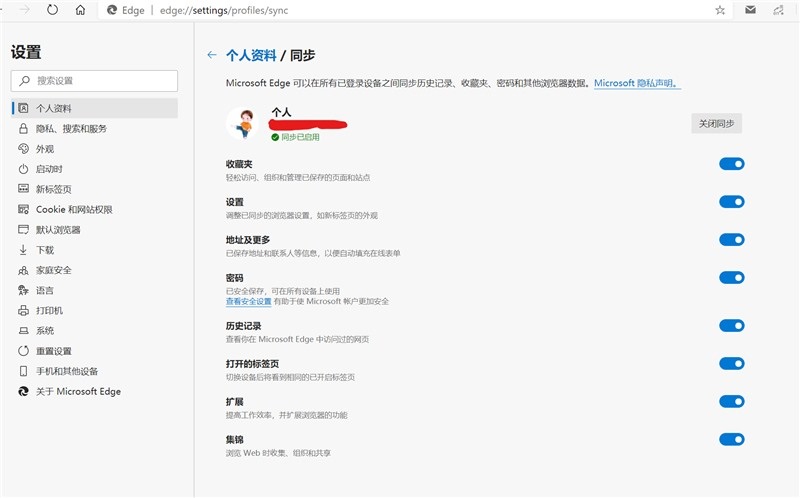800x498 pixels.
Task: Disable 地址及更多 sync toggle
Action: 732,239
